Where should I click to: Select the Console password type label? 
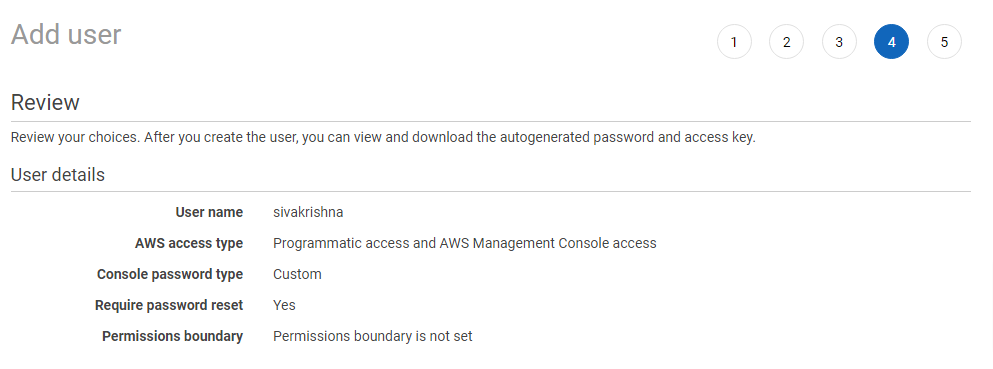170,274
